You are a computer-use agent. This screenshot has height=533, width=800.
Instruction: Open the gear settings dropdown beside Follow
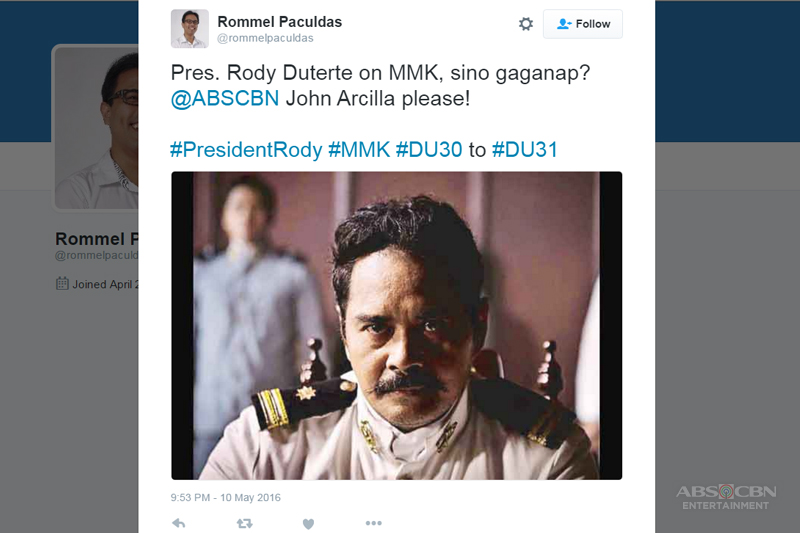click(526, 24)
